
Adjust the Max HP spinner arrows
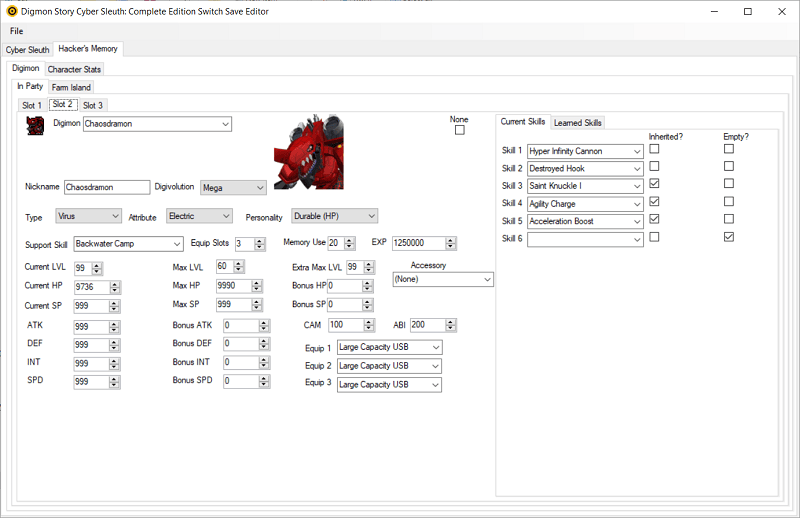click(x=257, y=286)
